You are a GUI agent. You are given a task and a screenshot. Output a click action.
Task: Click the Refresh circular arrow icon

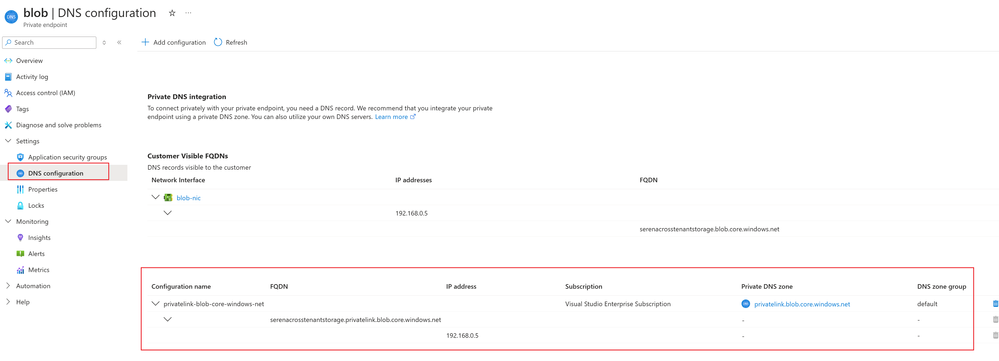click(x=218, y=42)
